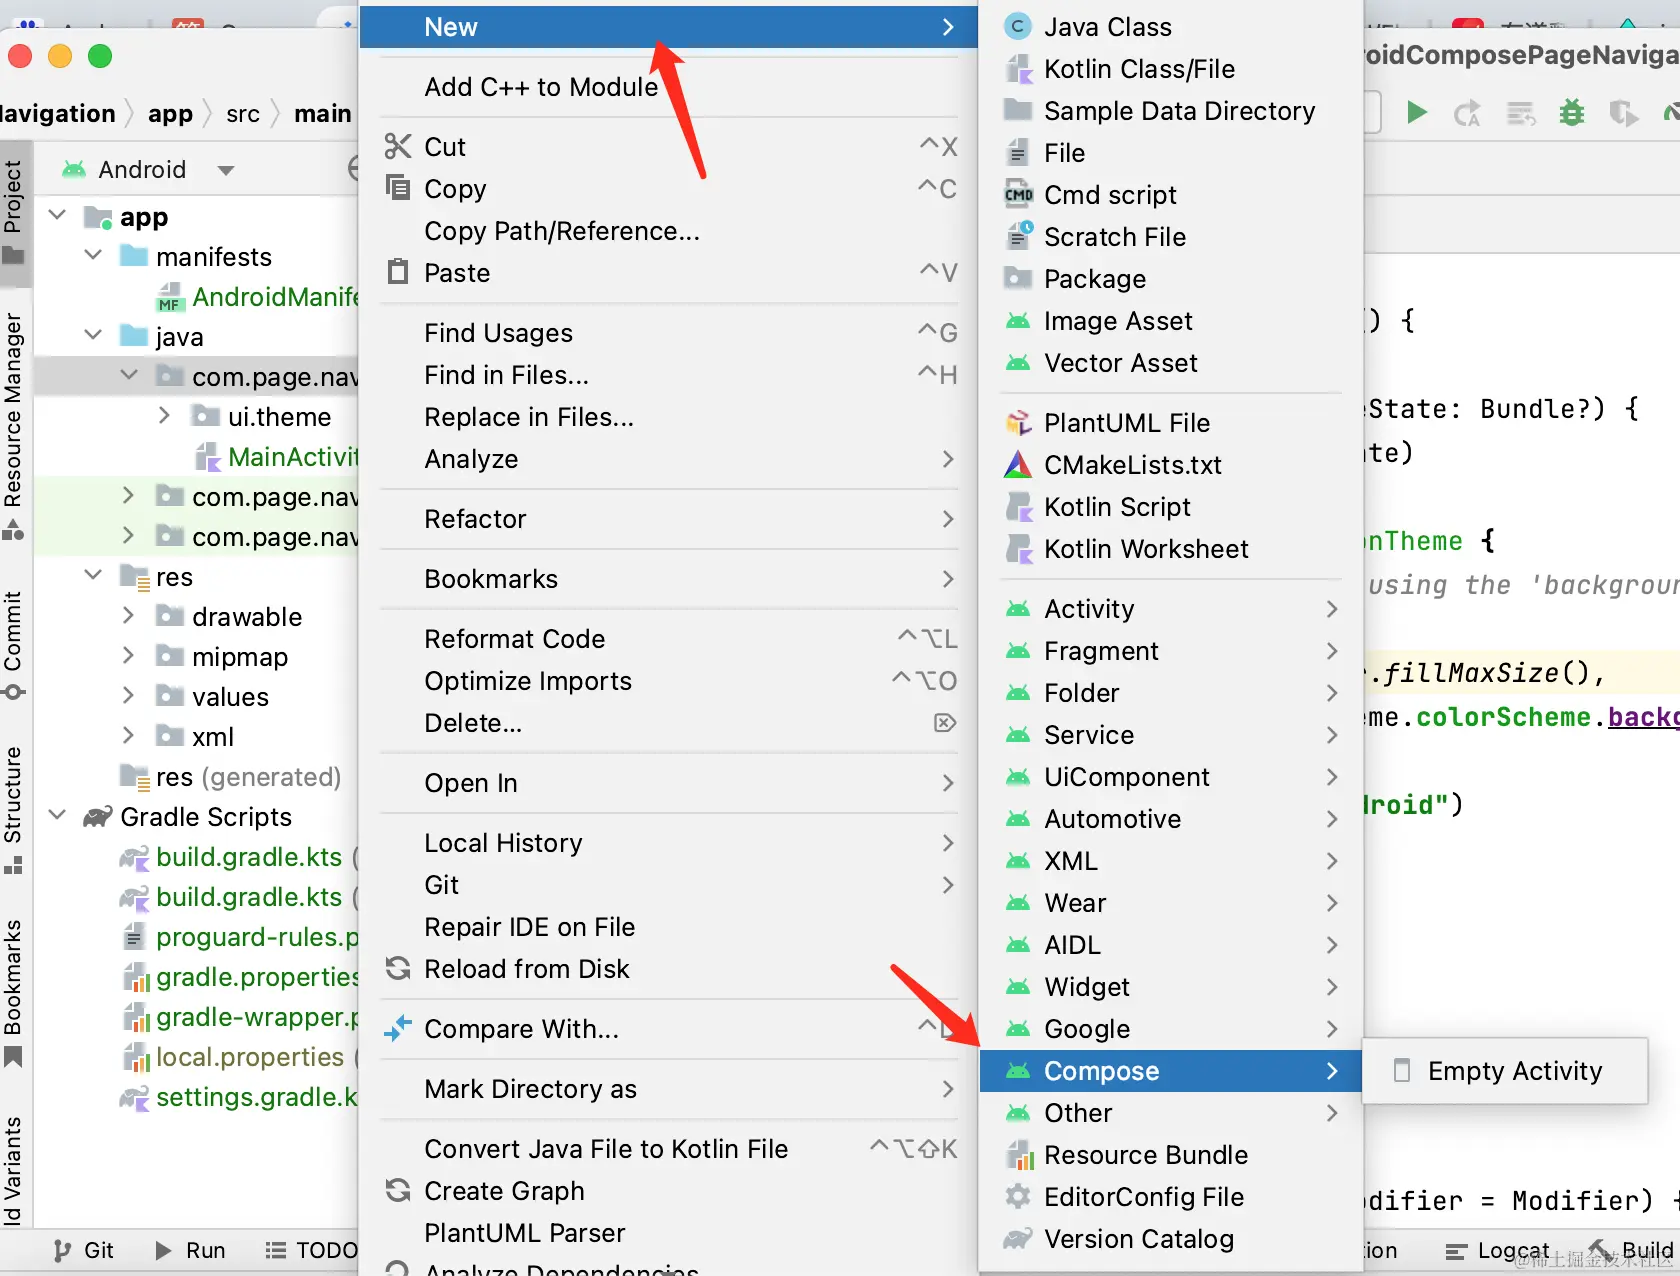Click the Reload from Disk refresh icon
The height and width of the screenshot is (1276, 1680).
[x=398, y=968]
